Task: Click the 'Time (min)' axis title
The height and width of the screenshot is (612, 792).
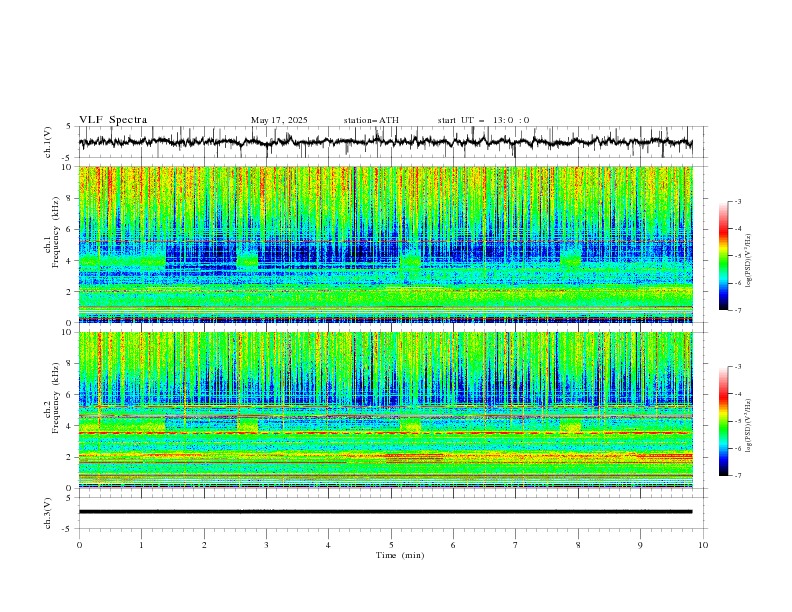Action: click(x=400, y=555)
